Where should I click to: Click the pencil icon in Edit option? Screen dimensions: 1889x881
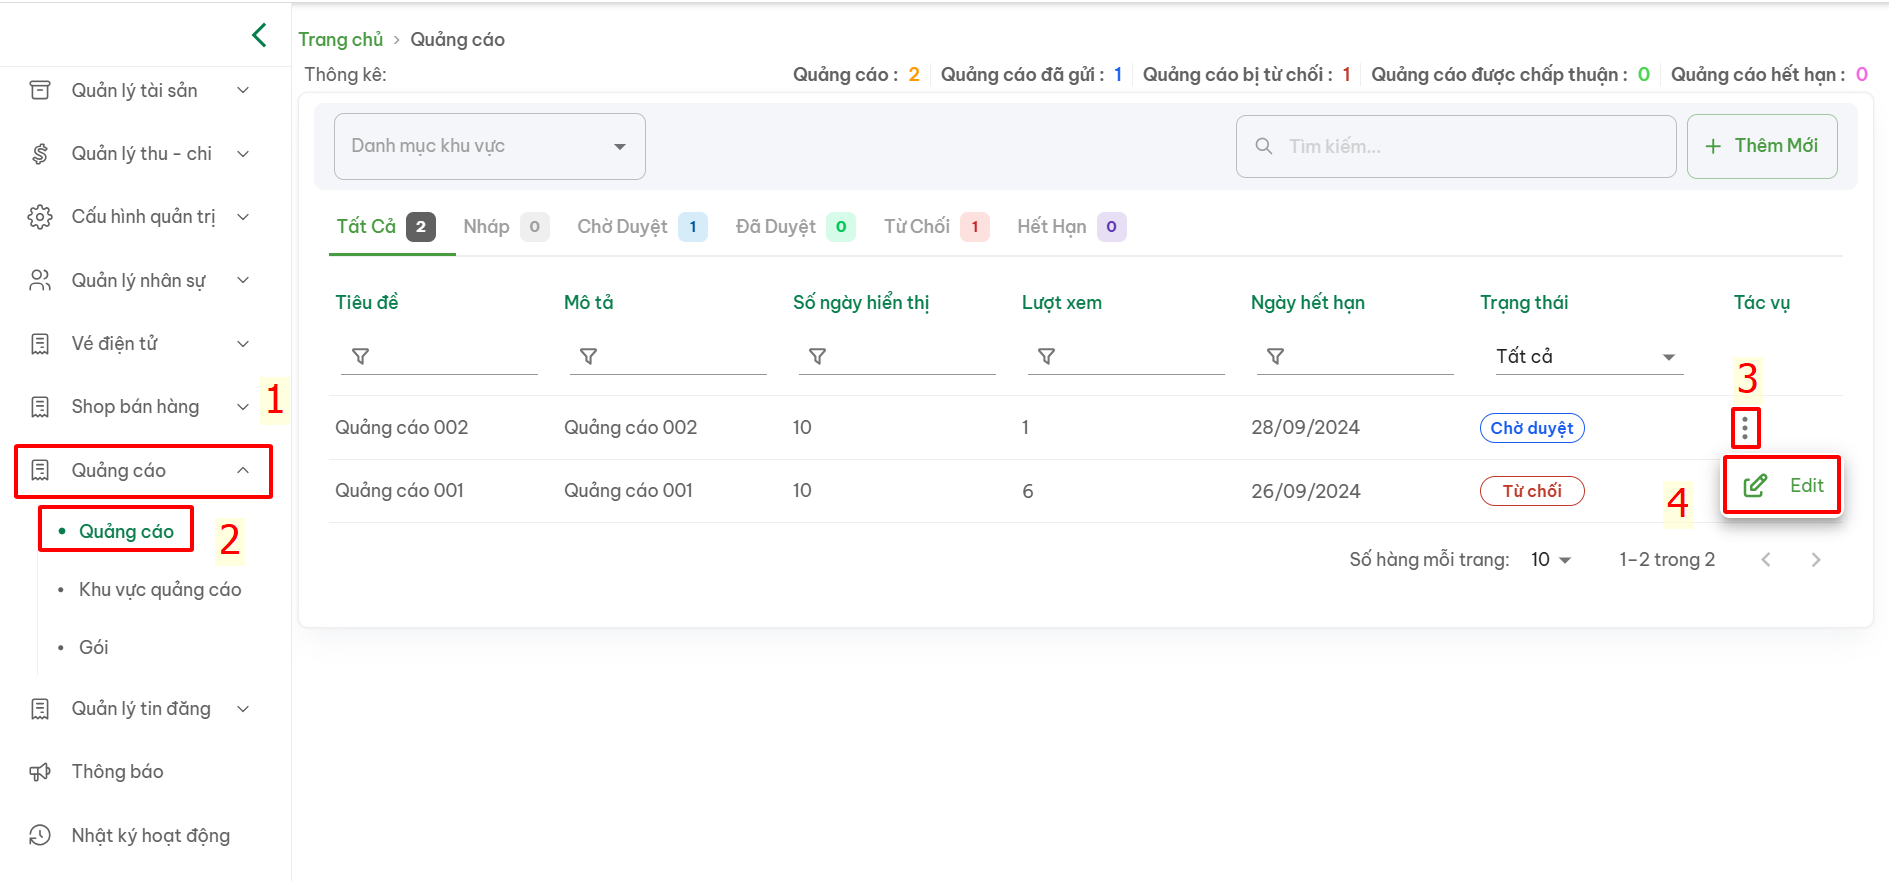pyautogui.click(x=1755, y=486)
